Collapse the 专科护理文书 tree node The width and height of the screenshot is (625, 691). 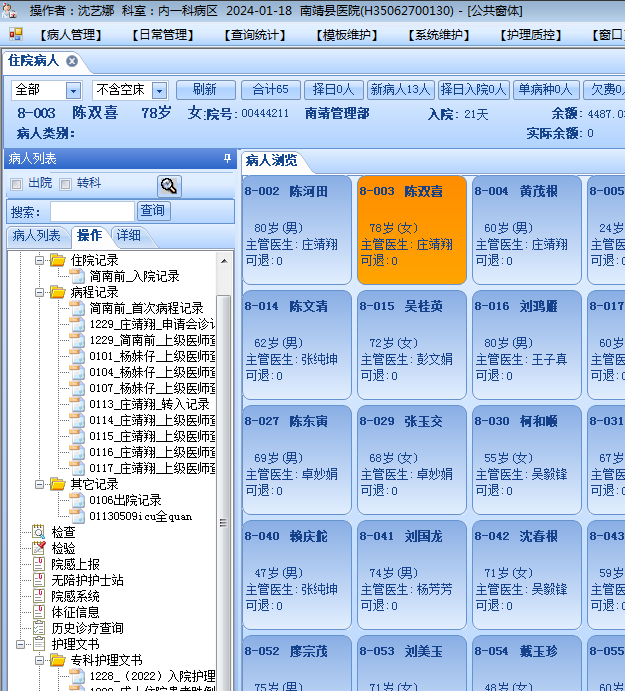pyautogui.click(x=39, y=660)
